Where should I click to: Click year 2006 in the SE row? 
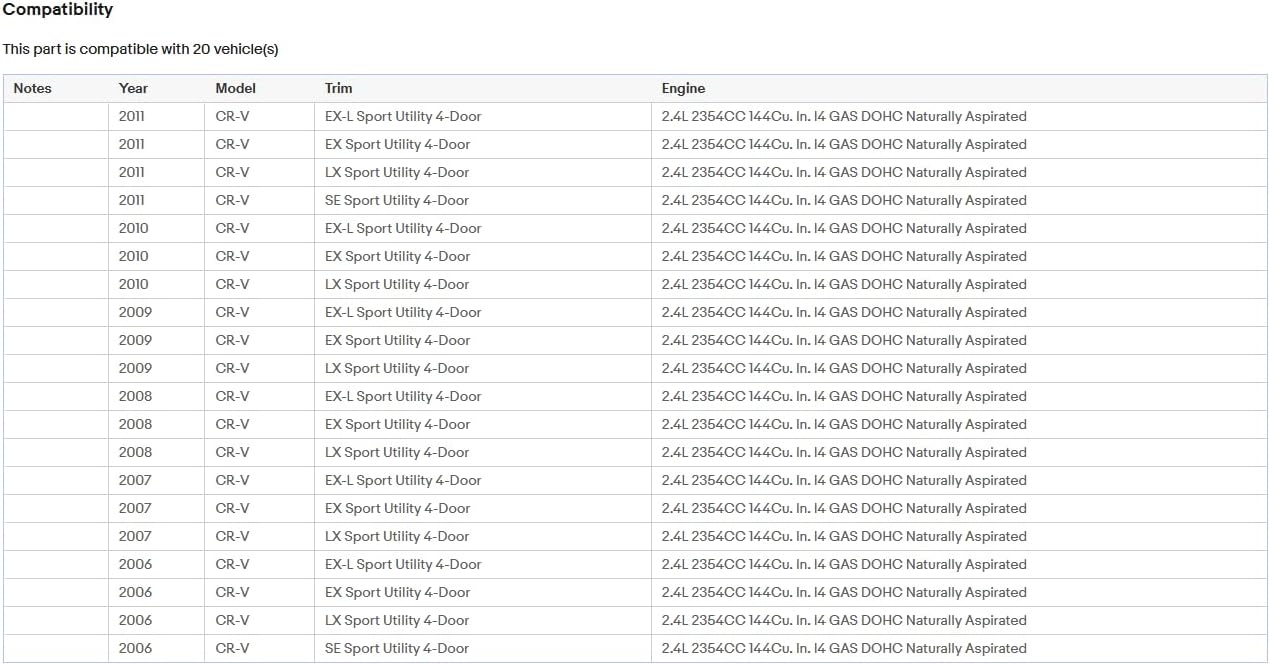tap(135, 648)
